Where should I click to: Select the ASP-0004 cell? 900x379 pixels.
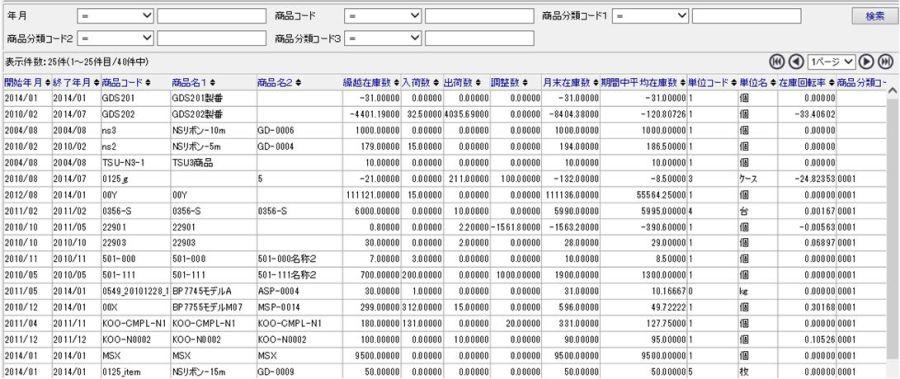click(x=299, y=291)
